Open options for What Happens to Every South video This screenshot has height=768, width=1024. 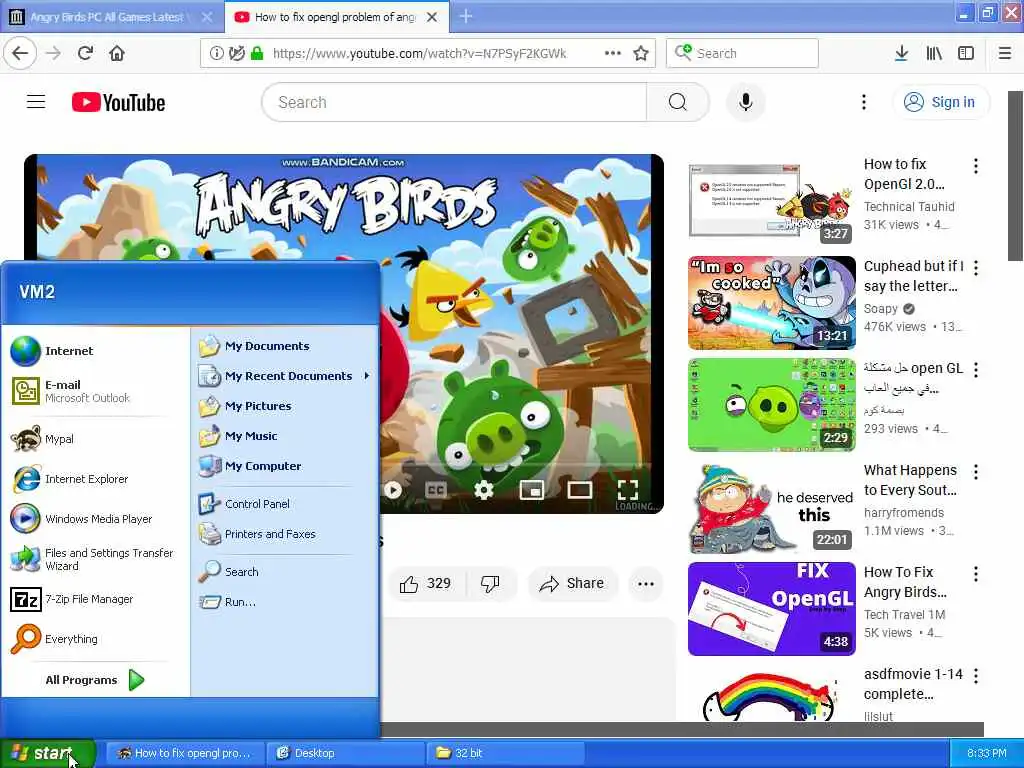[x=976, y=472]
